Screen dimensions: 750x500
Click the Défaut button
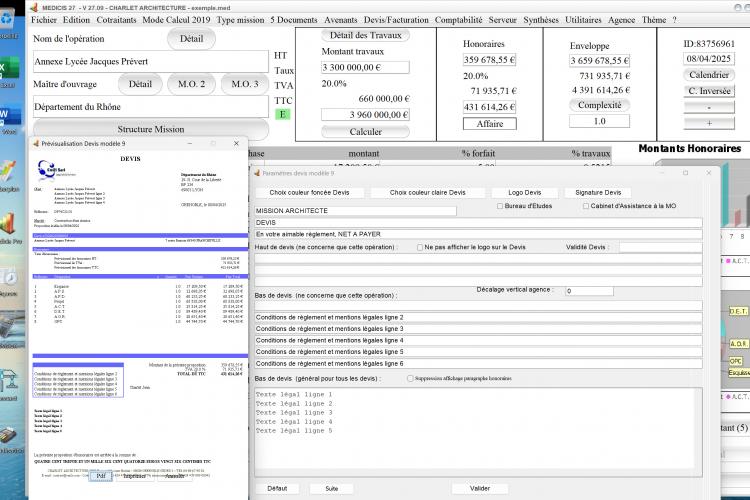point(277,489)
